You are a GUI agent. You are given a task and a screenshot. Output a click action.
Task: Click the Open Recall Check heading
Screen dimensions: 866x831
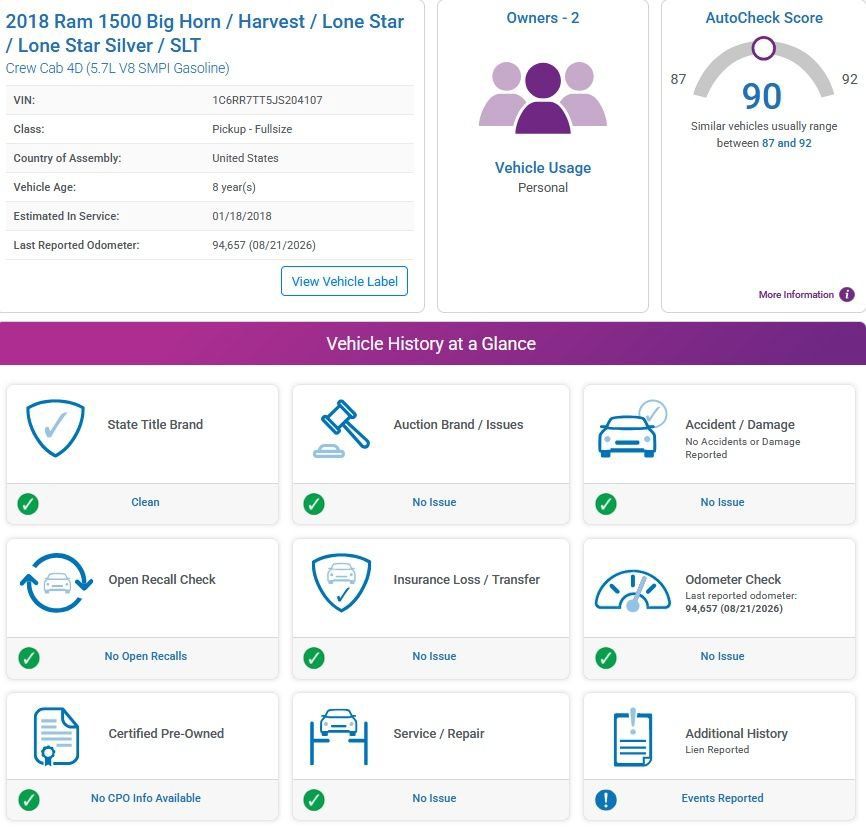click(162, 579)
